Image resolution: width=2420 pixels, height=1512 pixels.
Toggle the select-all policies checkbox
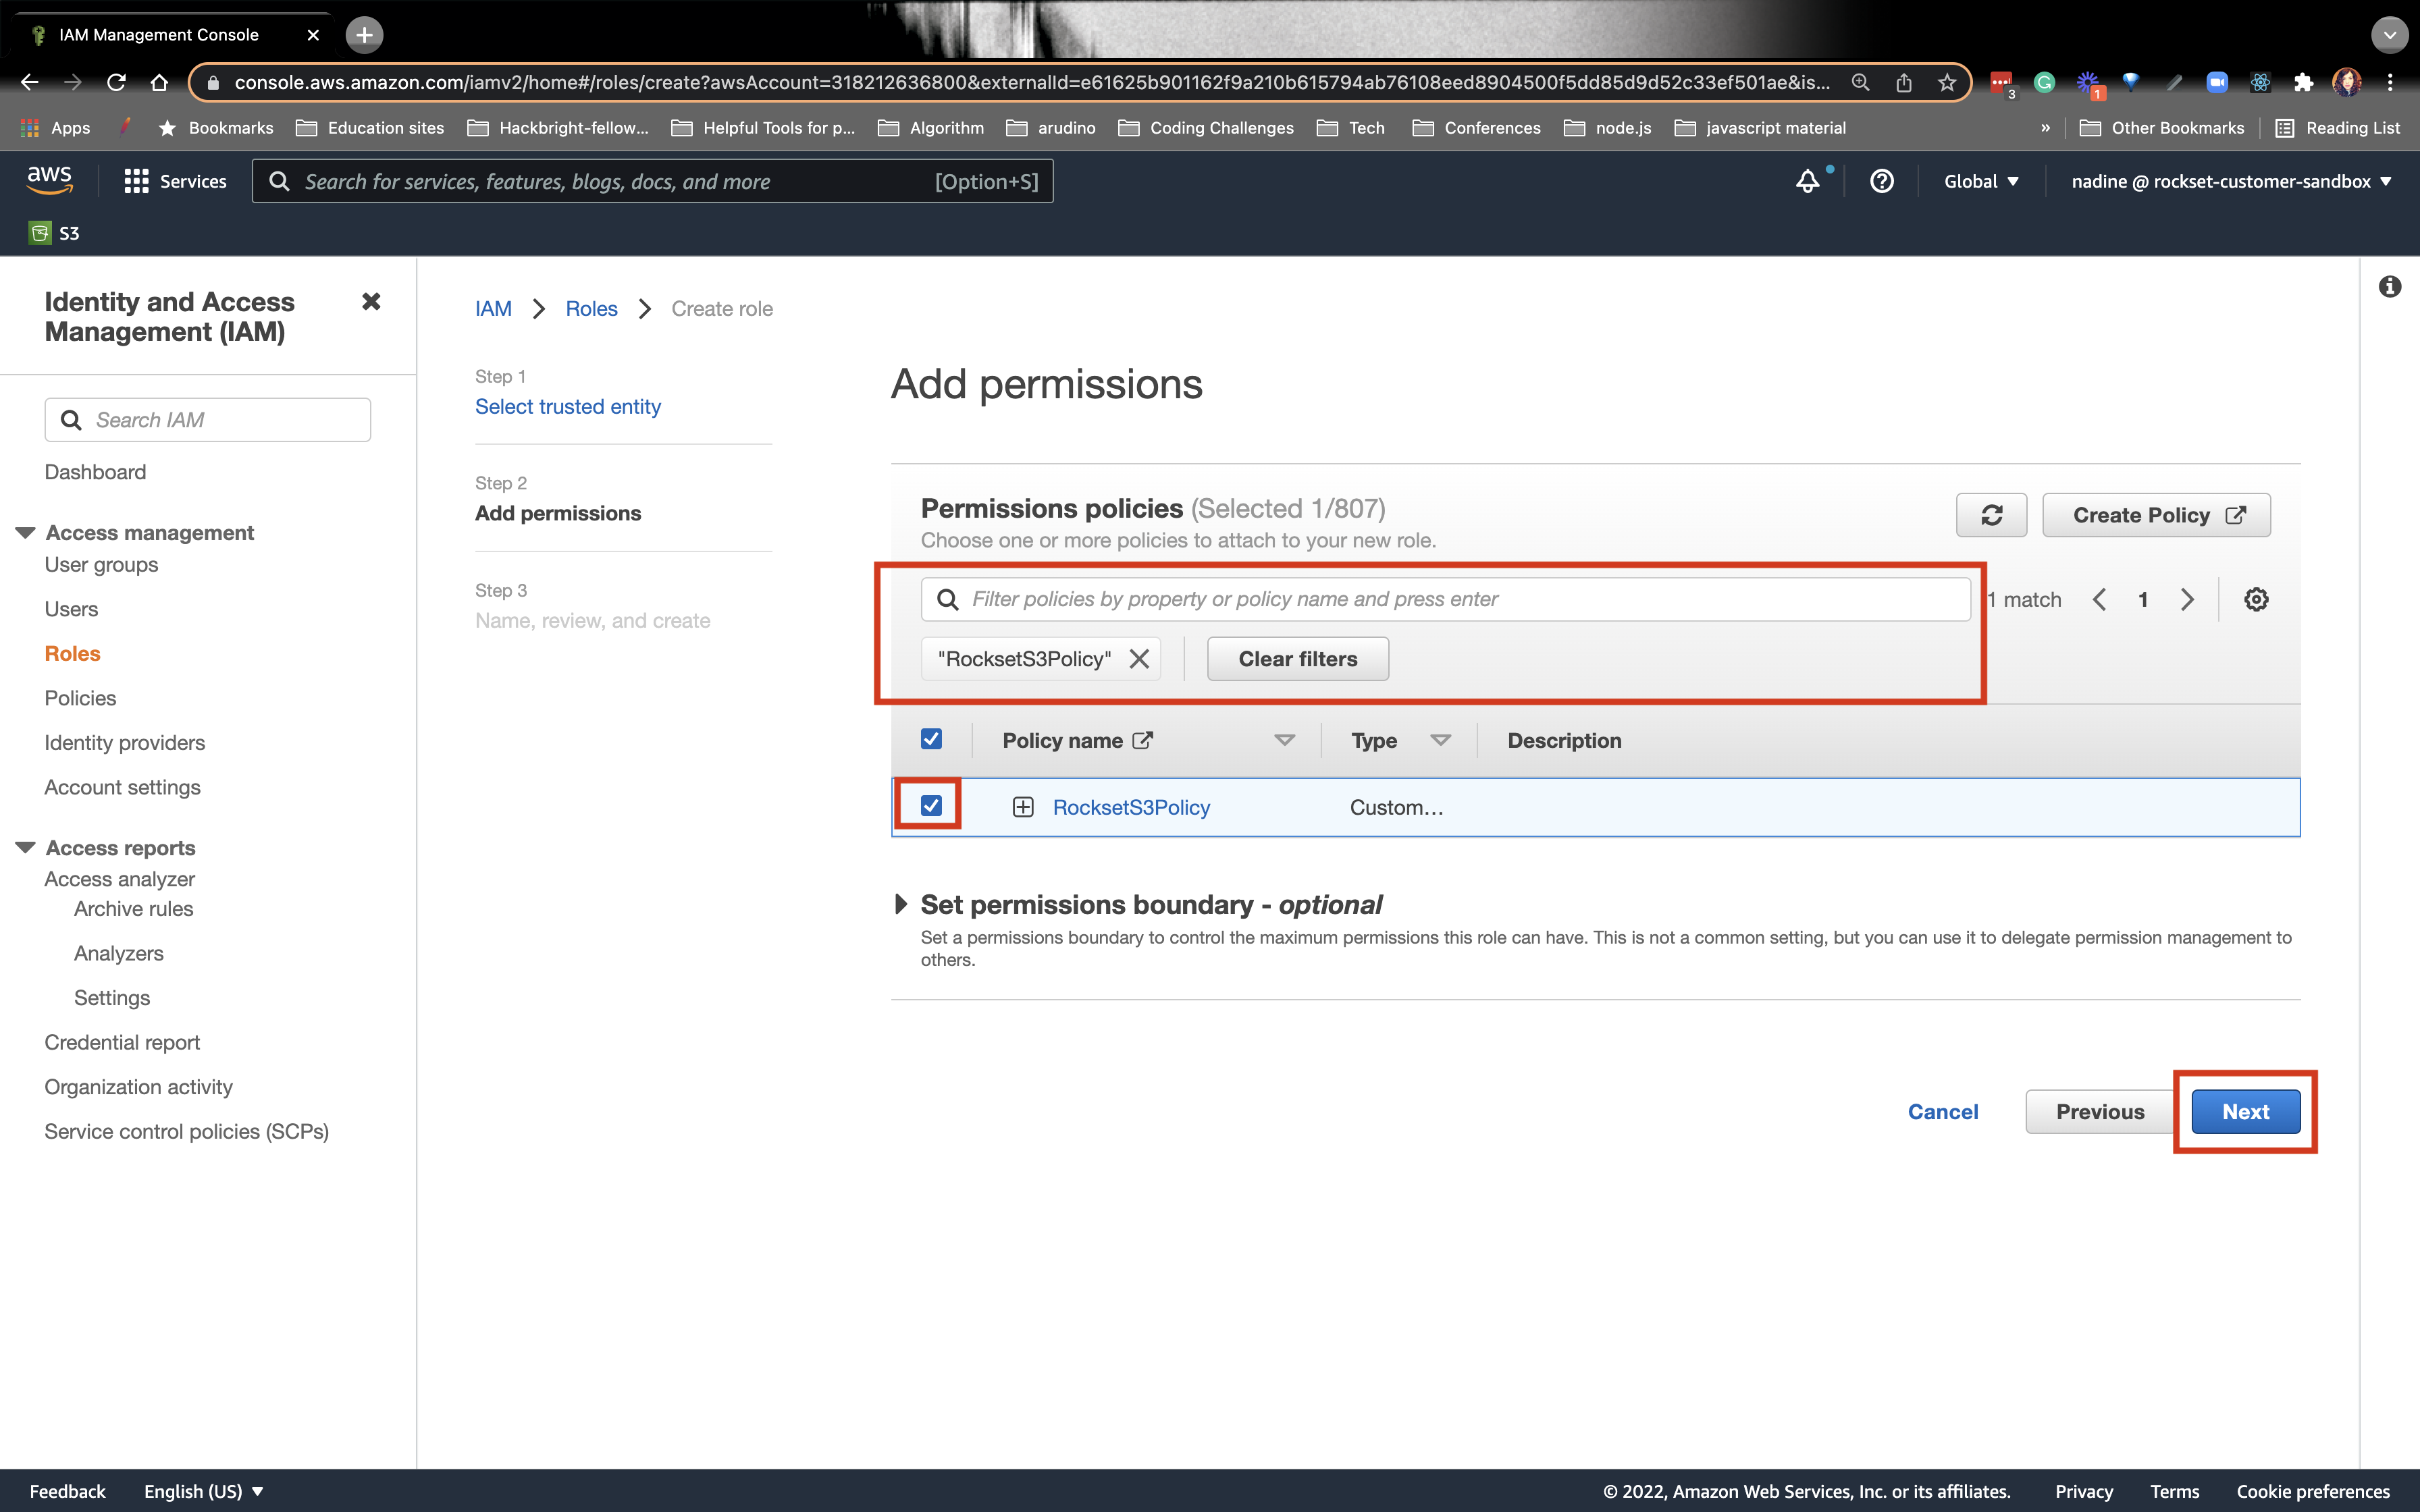coord(931,739)
